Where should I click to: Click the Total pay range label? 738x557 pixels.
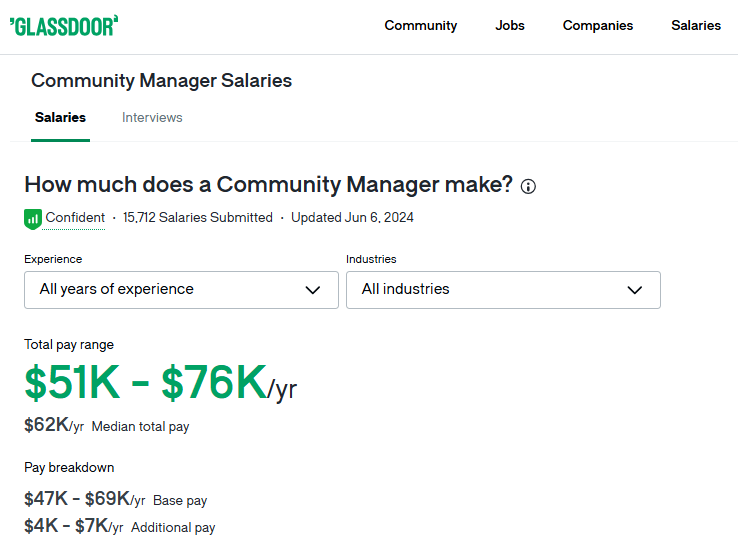click(69, 345)
